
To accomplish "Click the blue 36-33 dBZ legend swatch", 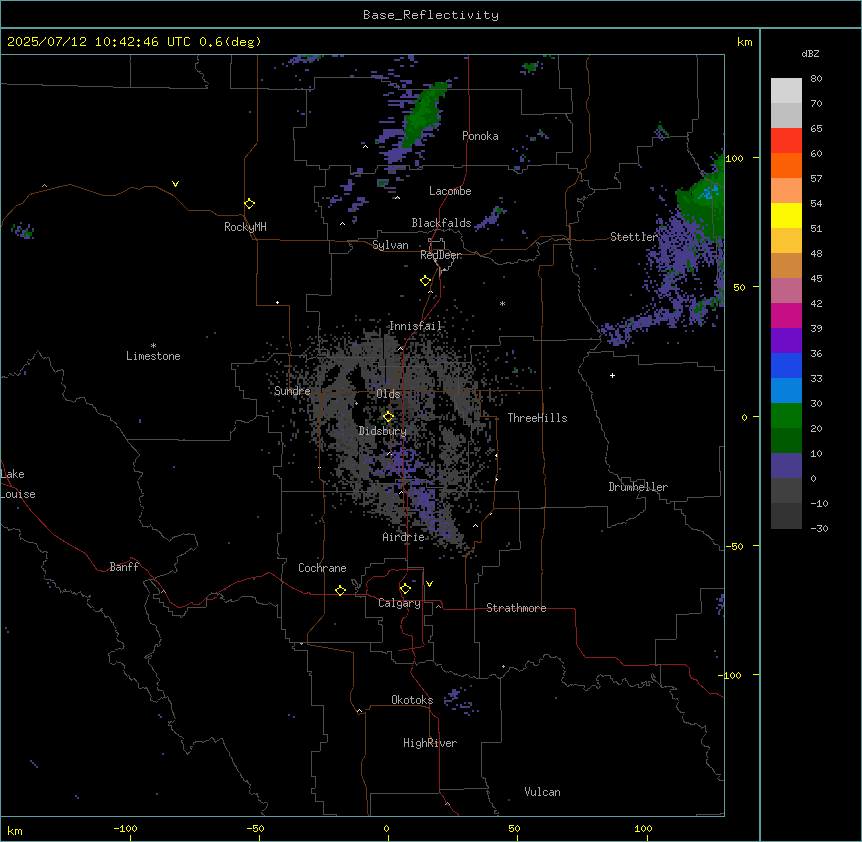I will click(786, 365).
